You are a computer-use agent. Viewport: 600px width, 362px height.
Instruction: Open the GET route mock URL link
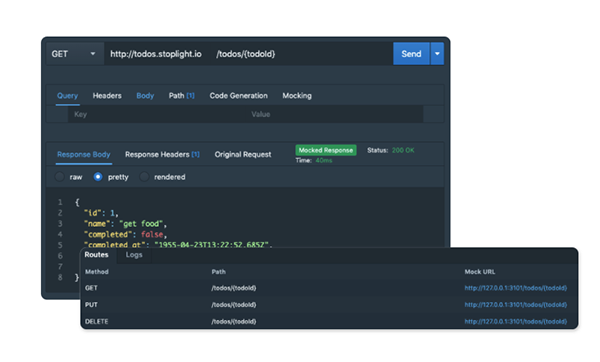515,288
